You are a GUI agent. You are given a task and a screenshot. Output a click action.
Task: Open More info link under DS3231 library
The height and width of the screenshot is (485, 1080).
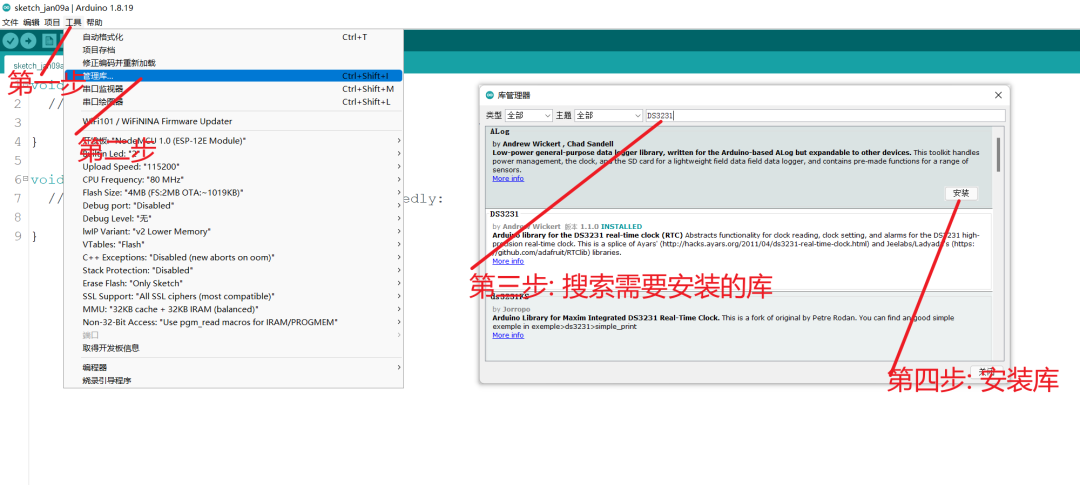point(507,261)
